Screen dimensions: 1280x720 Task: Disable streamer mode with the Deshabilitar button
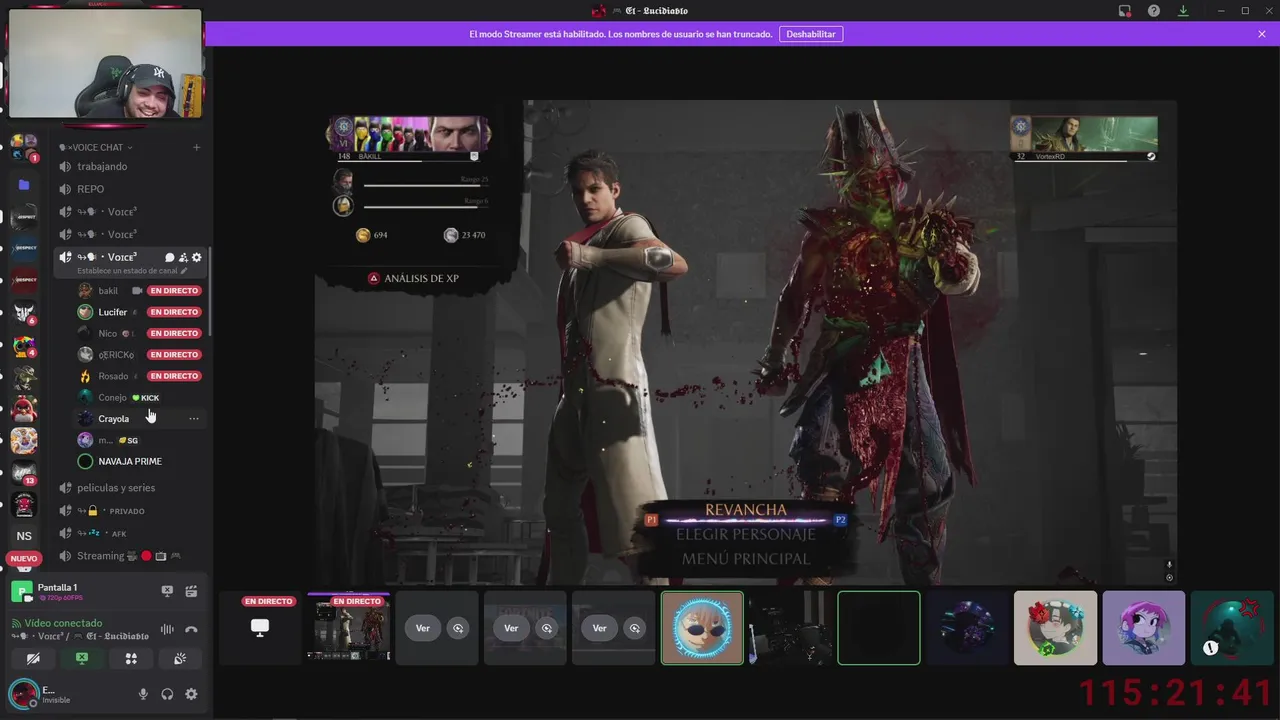coord(811,34)
